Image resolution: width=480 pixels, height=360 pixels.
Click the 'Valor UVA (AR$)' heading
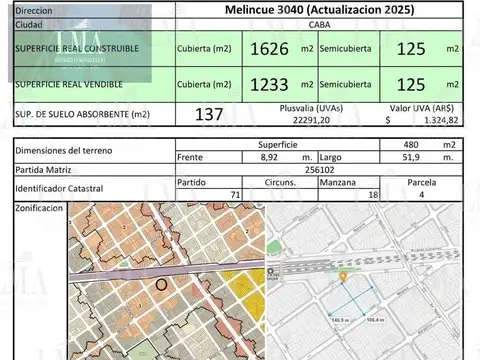point(422,108)
